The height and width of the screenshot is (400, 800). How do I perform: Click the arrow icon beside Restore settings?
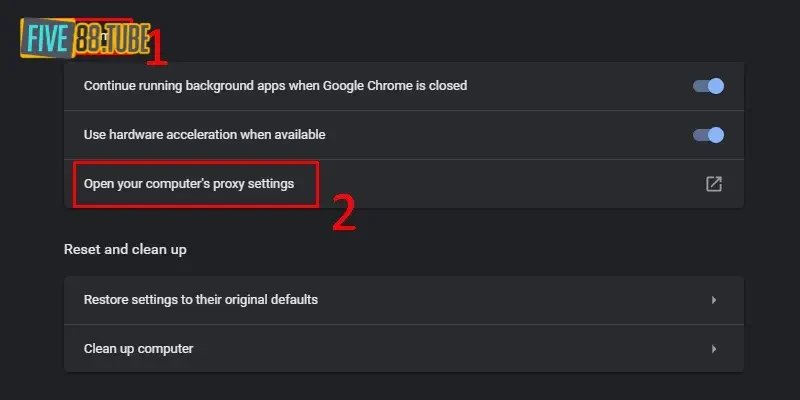point(714,300)
